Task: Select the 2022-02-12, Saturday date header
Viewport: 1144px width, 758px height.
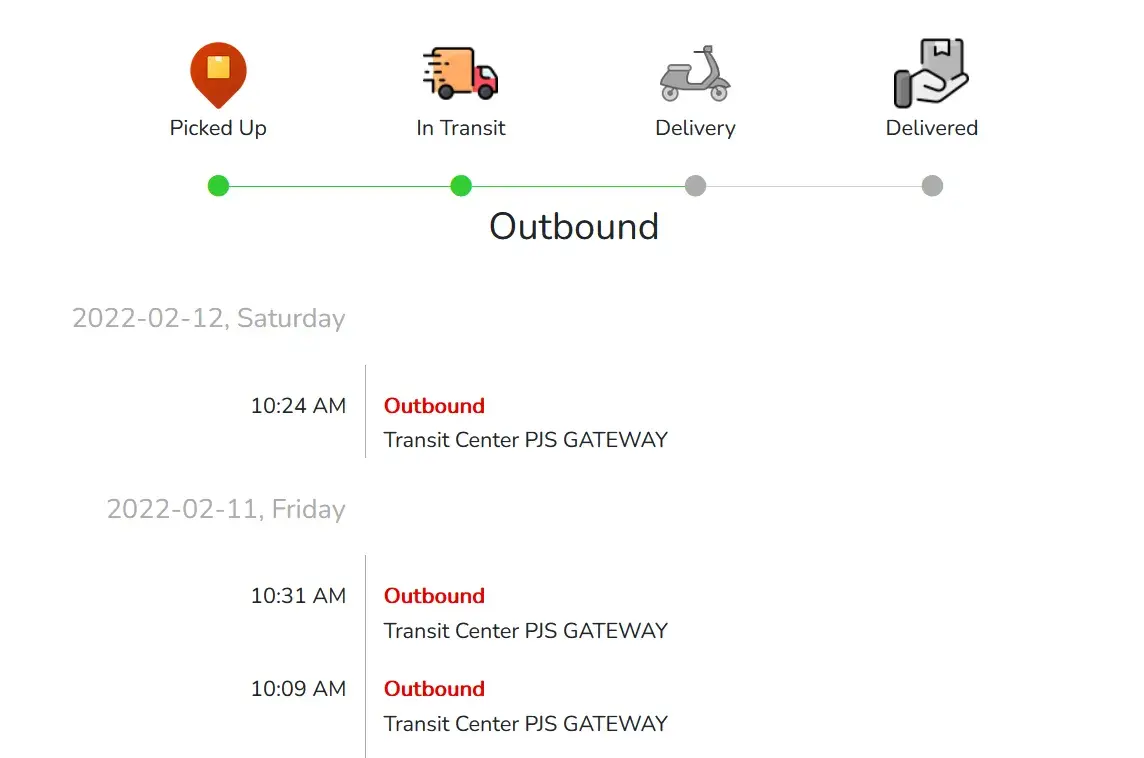Action: (209, 318)
